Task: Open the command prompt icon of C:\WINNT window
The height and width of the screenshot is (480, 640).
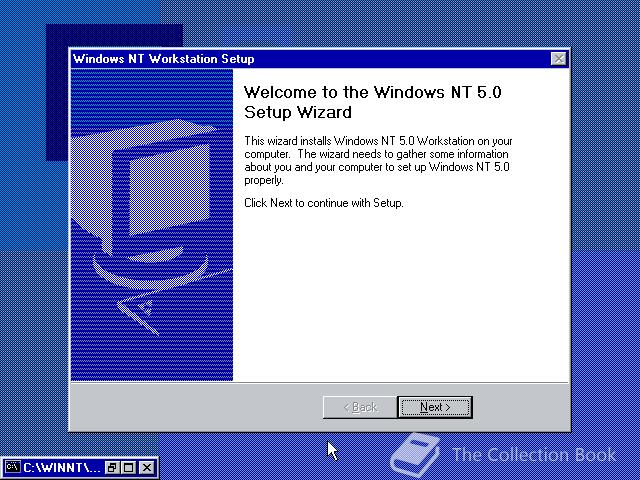Action: (13, 467)
